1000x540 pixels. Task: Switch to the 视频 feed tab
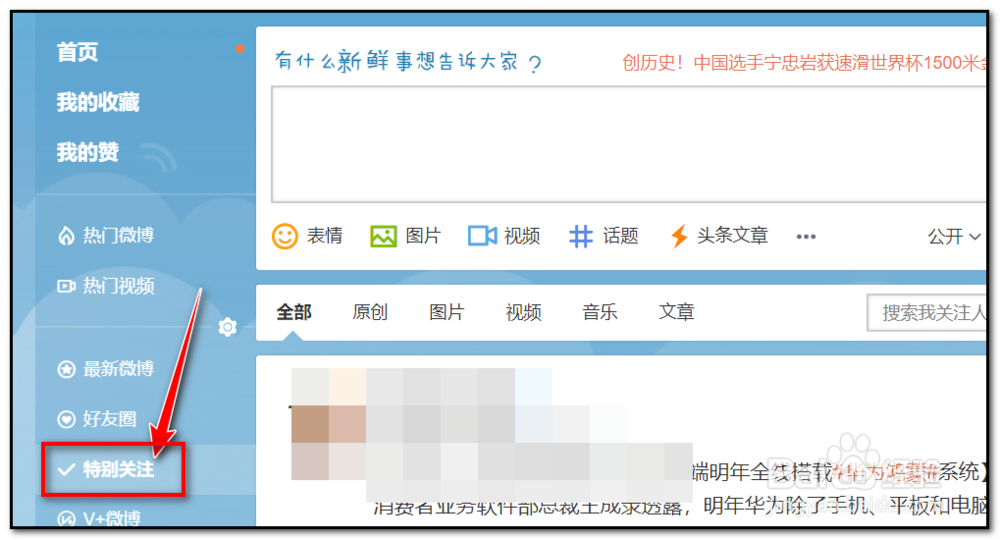point(524,312)
